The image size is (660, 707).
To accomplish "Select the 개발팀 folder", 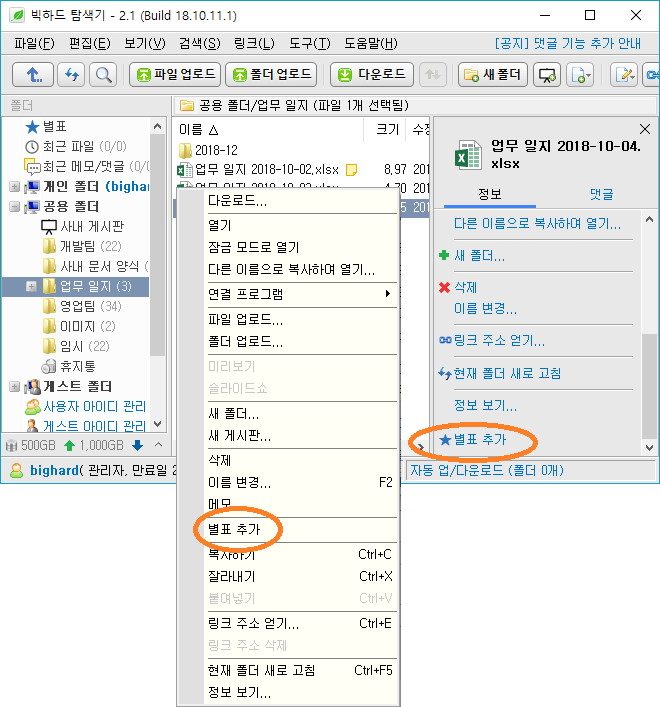I will coord(82,246).
